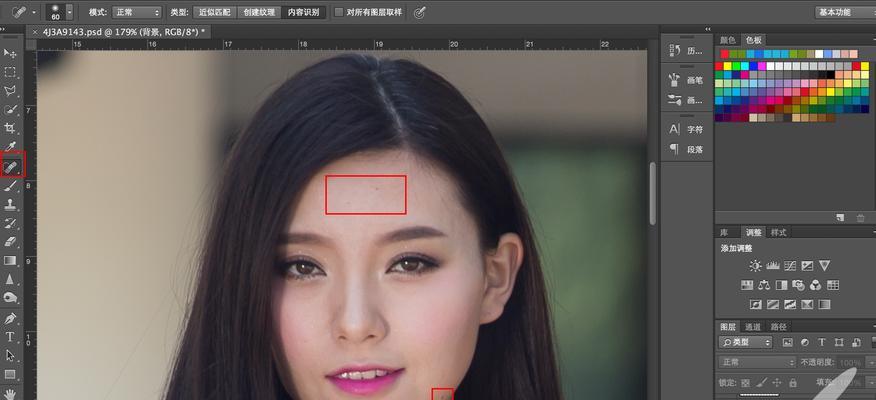Create new swatch from foreground color
Viewport: 876px width, 400px height.
pyautogui.click(x=840, y=217)
